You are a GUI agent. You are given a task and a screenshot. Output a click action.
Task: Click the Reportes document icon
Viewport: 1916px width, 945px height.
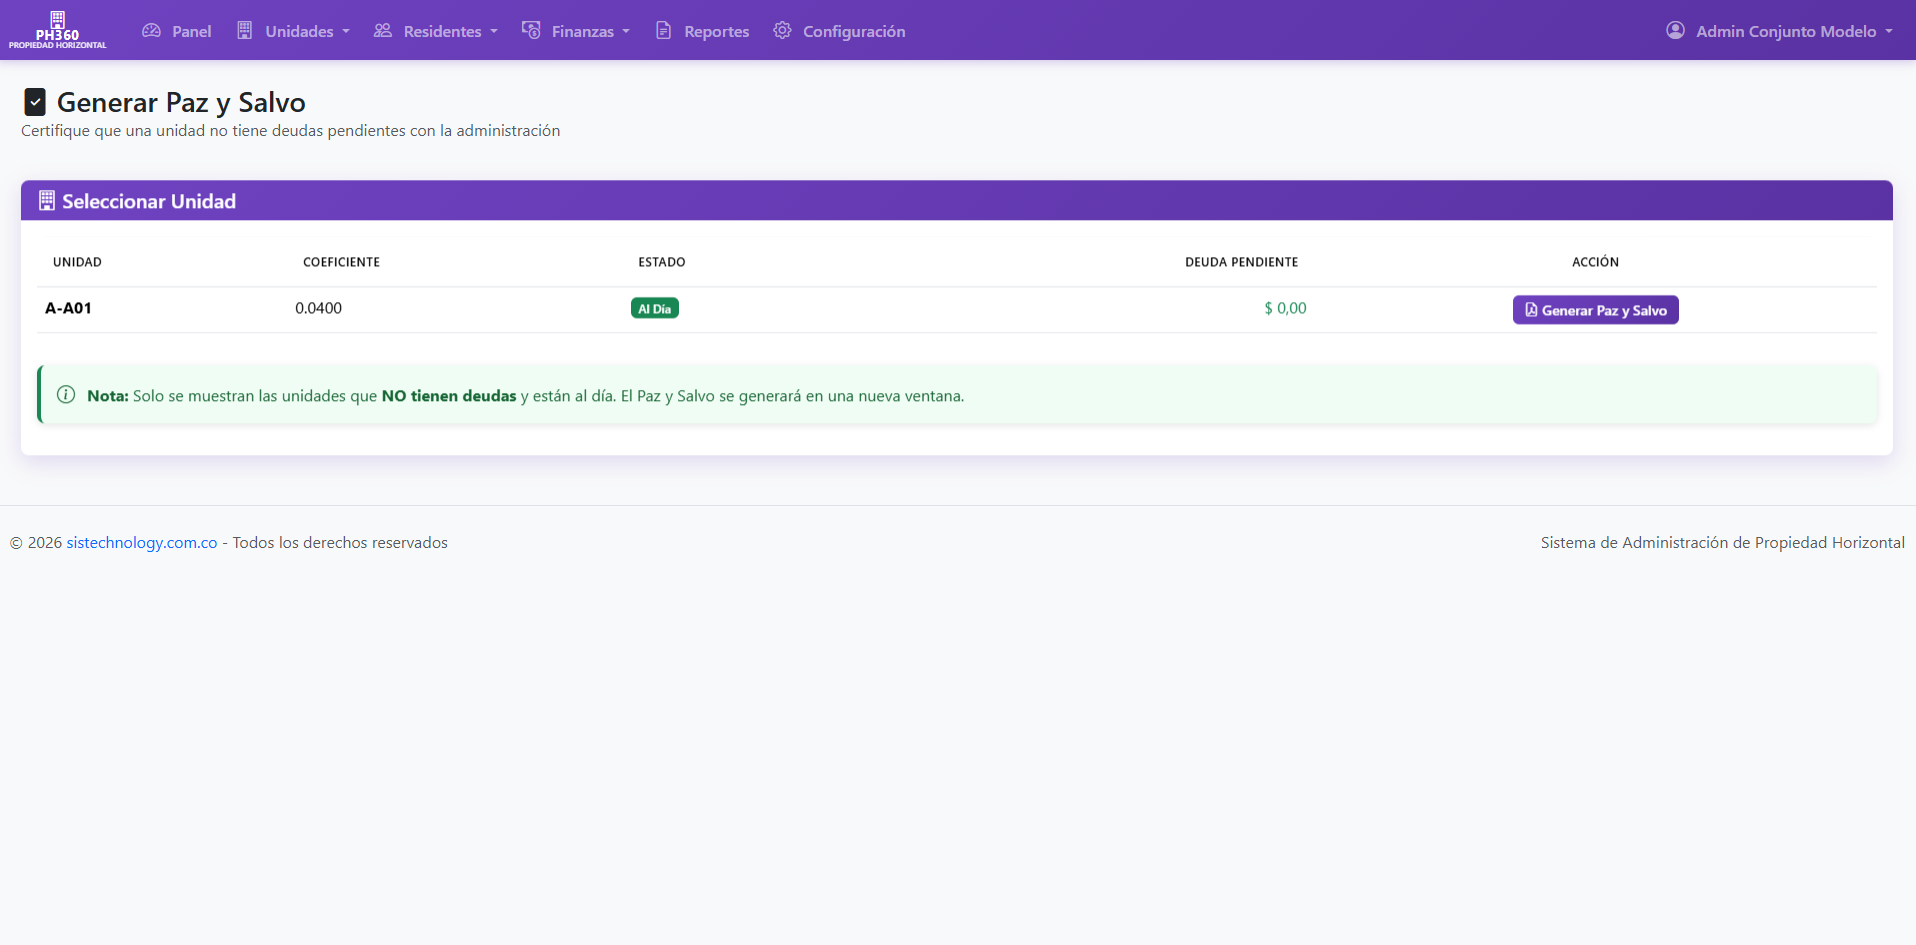664,31
